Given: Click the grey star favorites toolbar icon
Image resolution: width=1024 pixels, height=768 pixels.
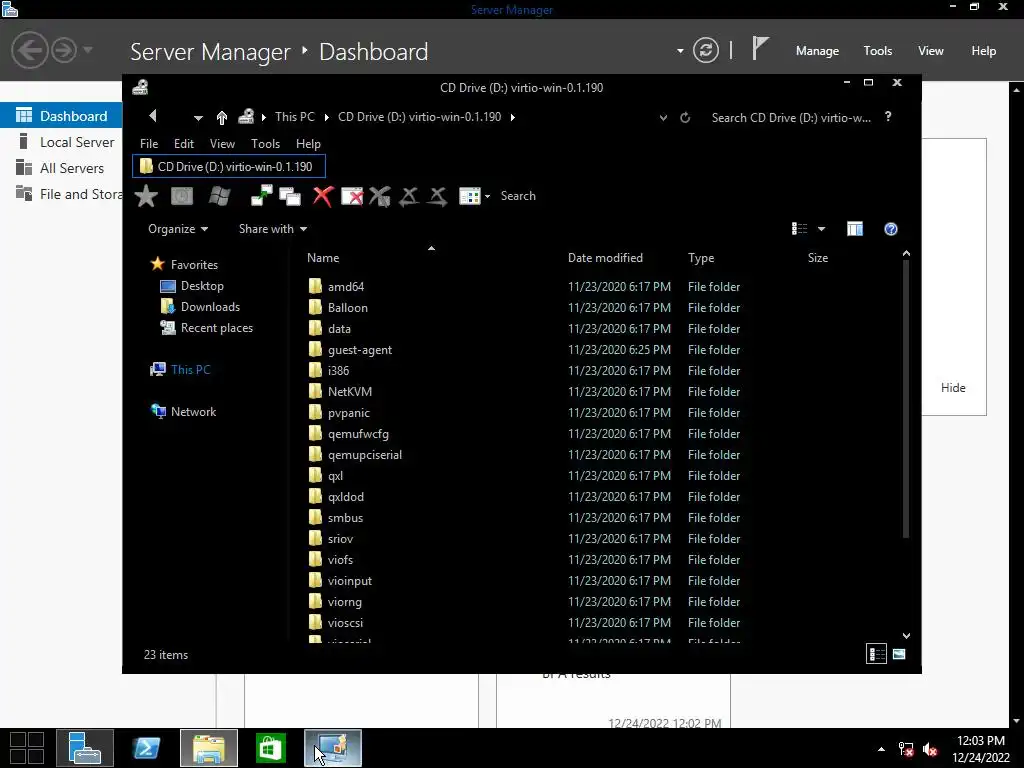Looking at the screenshot, I should tap(146, 196).
